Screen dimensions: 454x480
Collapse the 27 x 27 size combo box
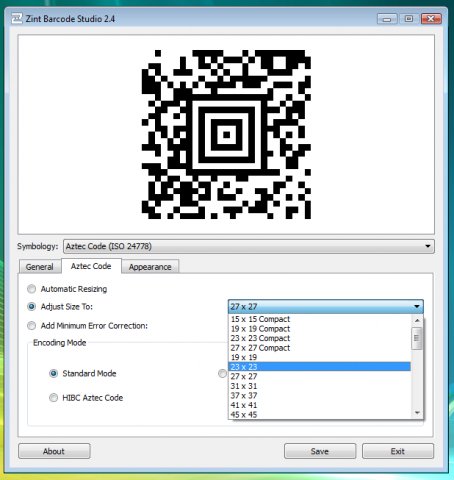click(326, 306)
